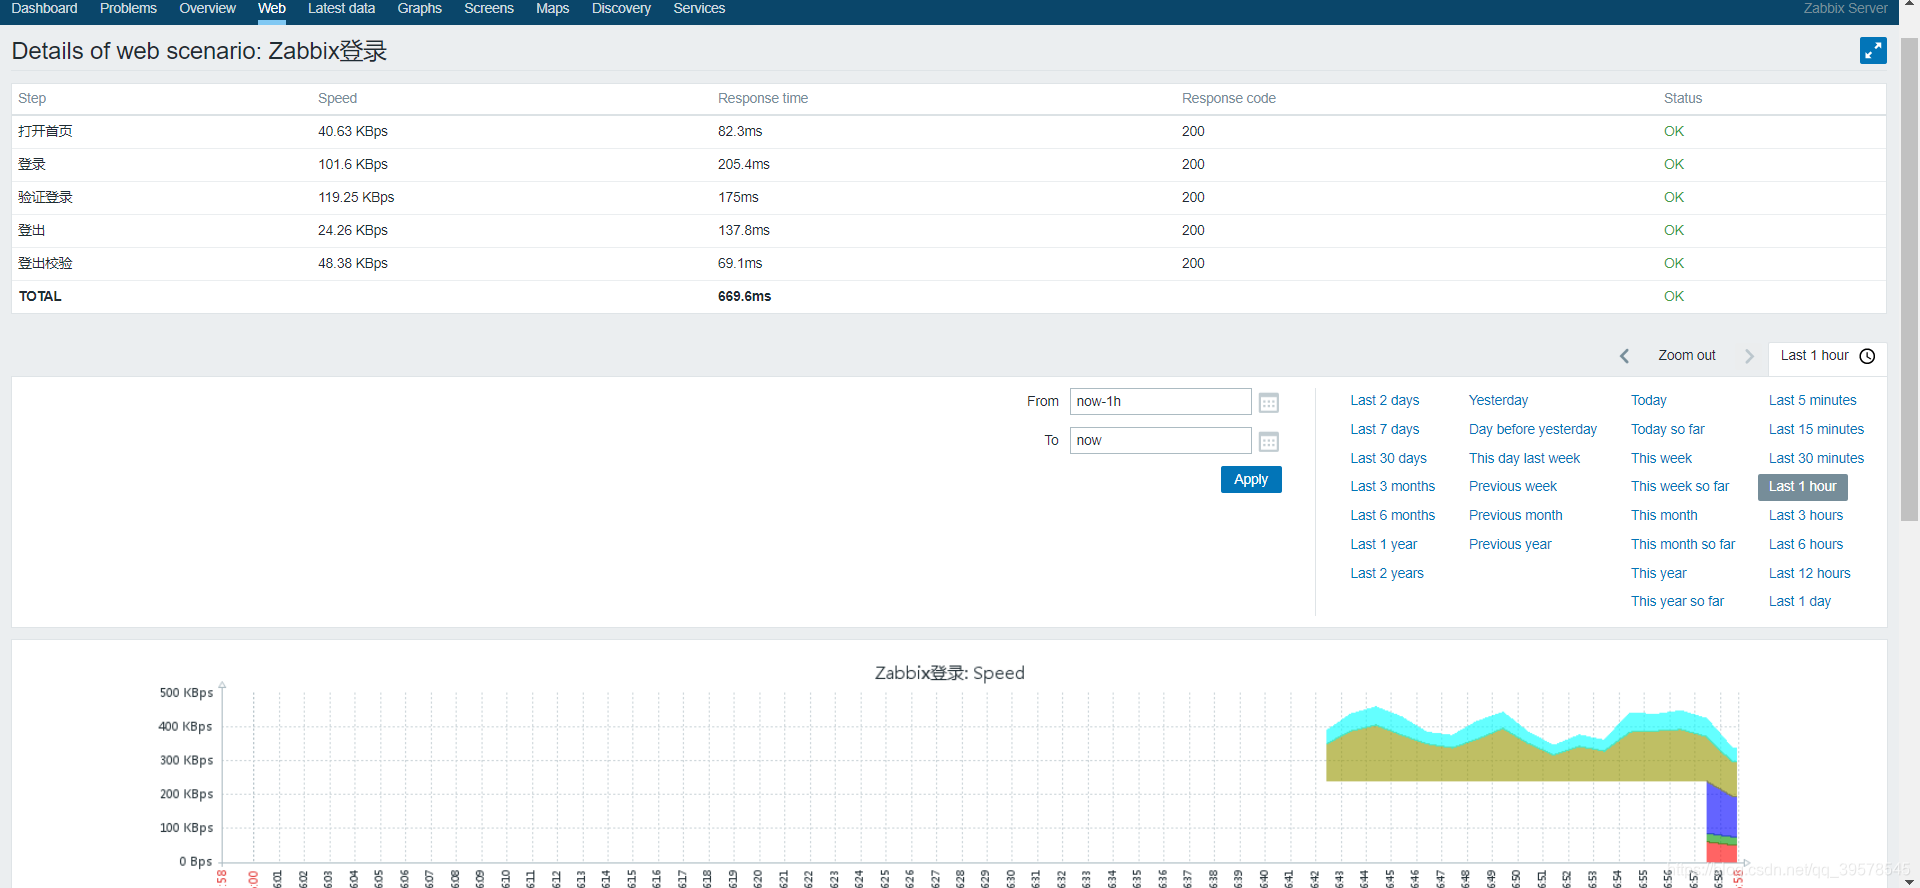Click Zoom out button
Viewport: 1920px width, 888px height.
1686,356
